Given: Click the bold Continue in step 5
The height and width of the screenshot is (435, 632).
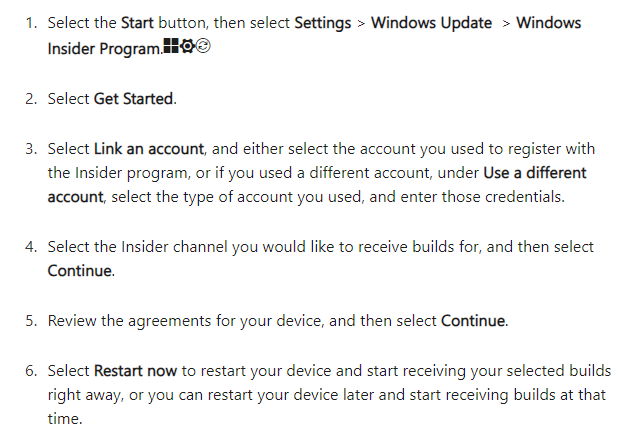Looking at the screenshot, I should (473, 321).
